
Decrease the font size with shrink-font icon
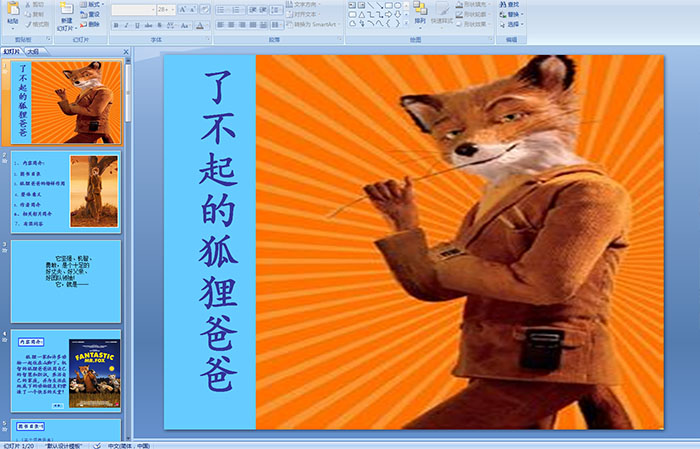(x=193, y=10)
